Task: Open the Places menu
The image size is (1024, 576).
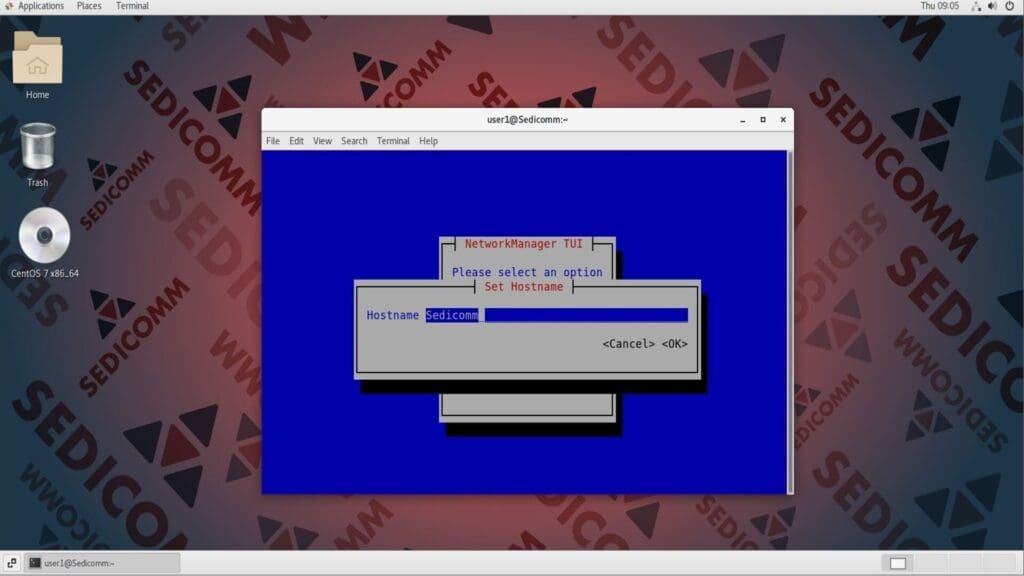Action: [88, 6]
